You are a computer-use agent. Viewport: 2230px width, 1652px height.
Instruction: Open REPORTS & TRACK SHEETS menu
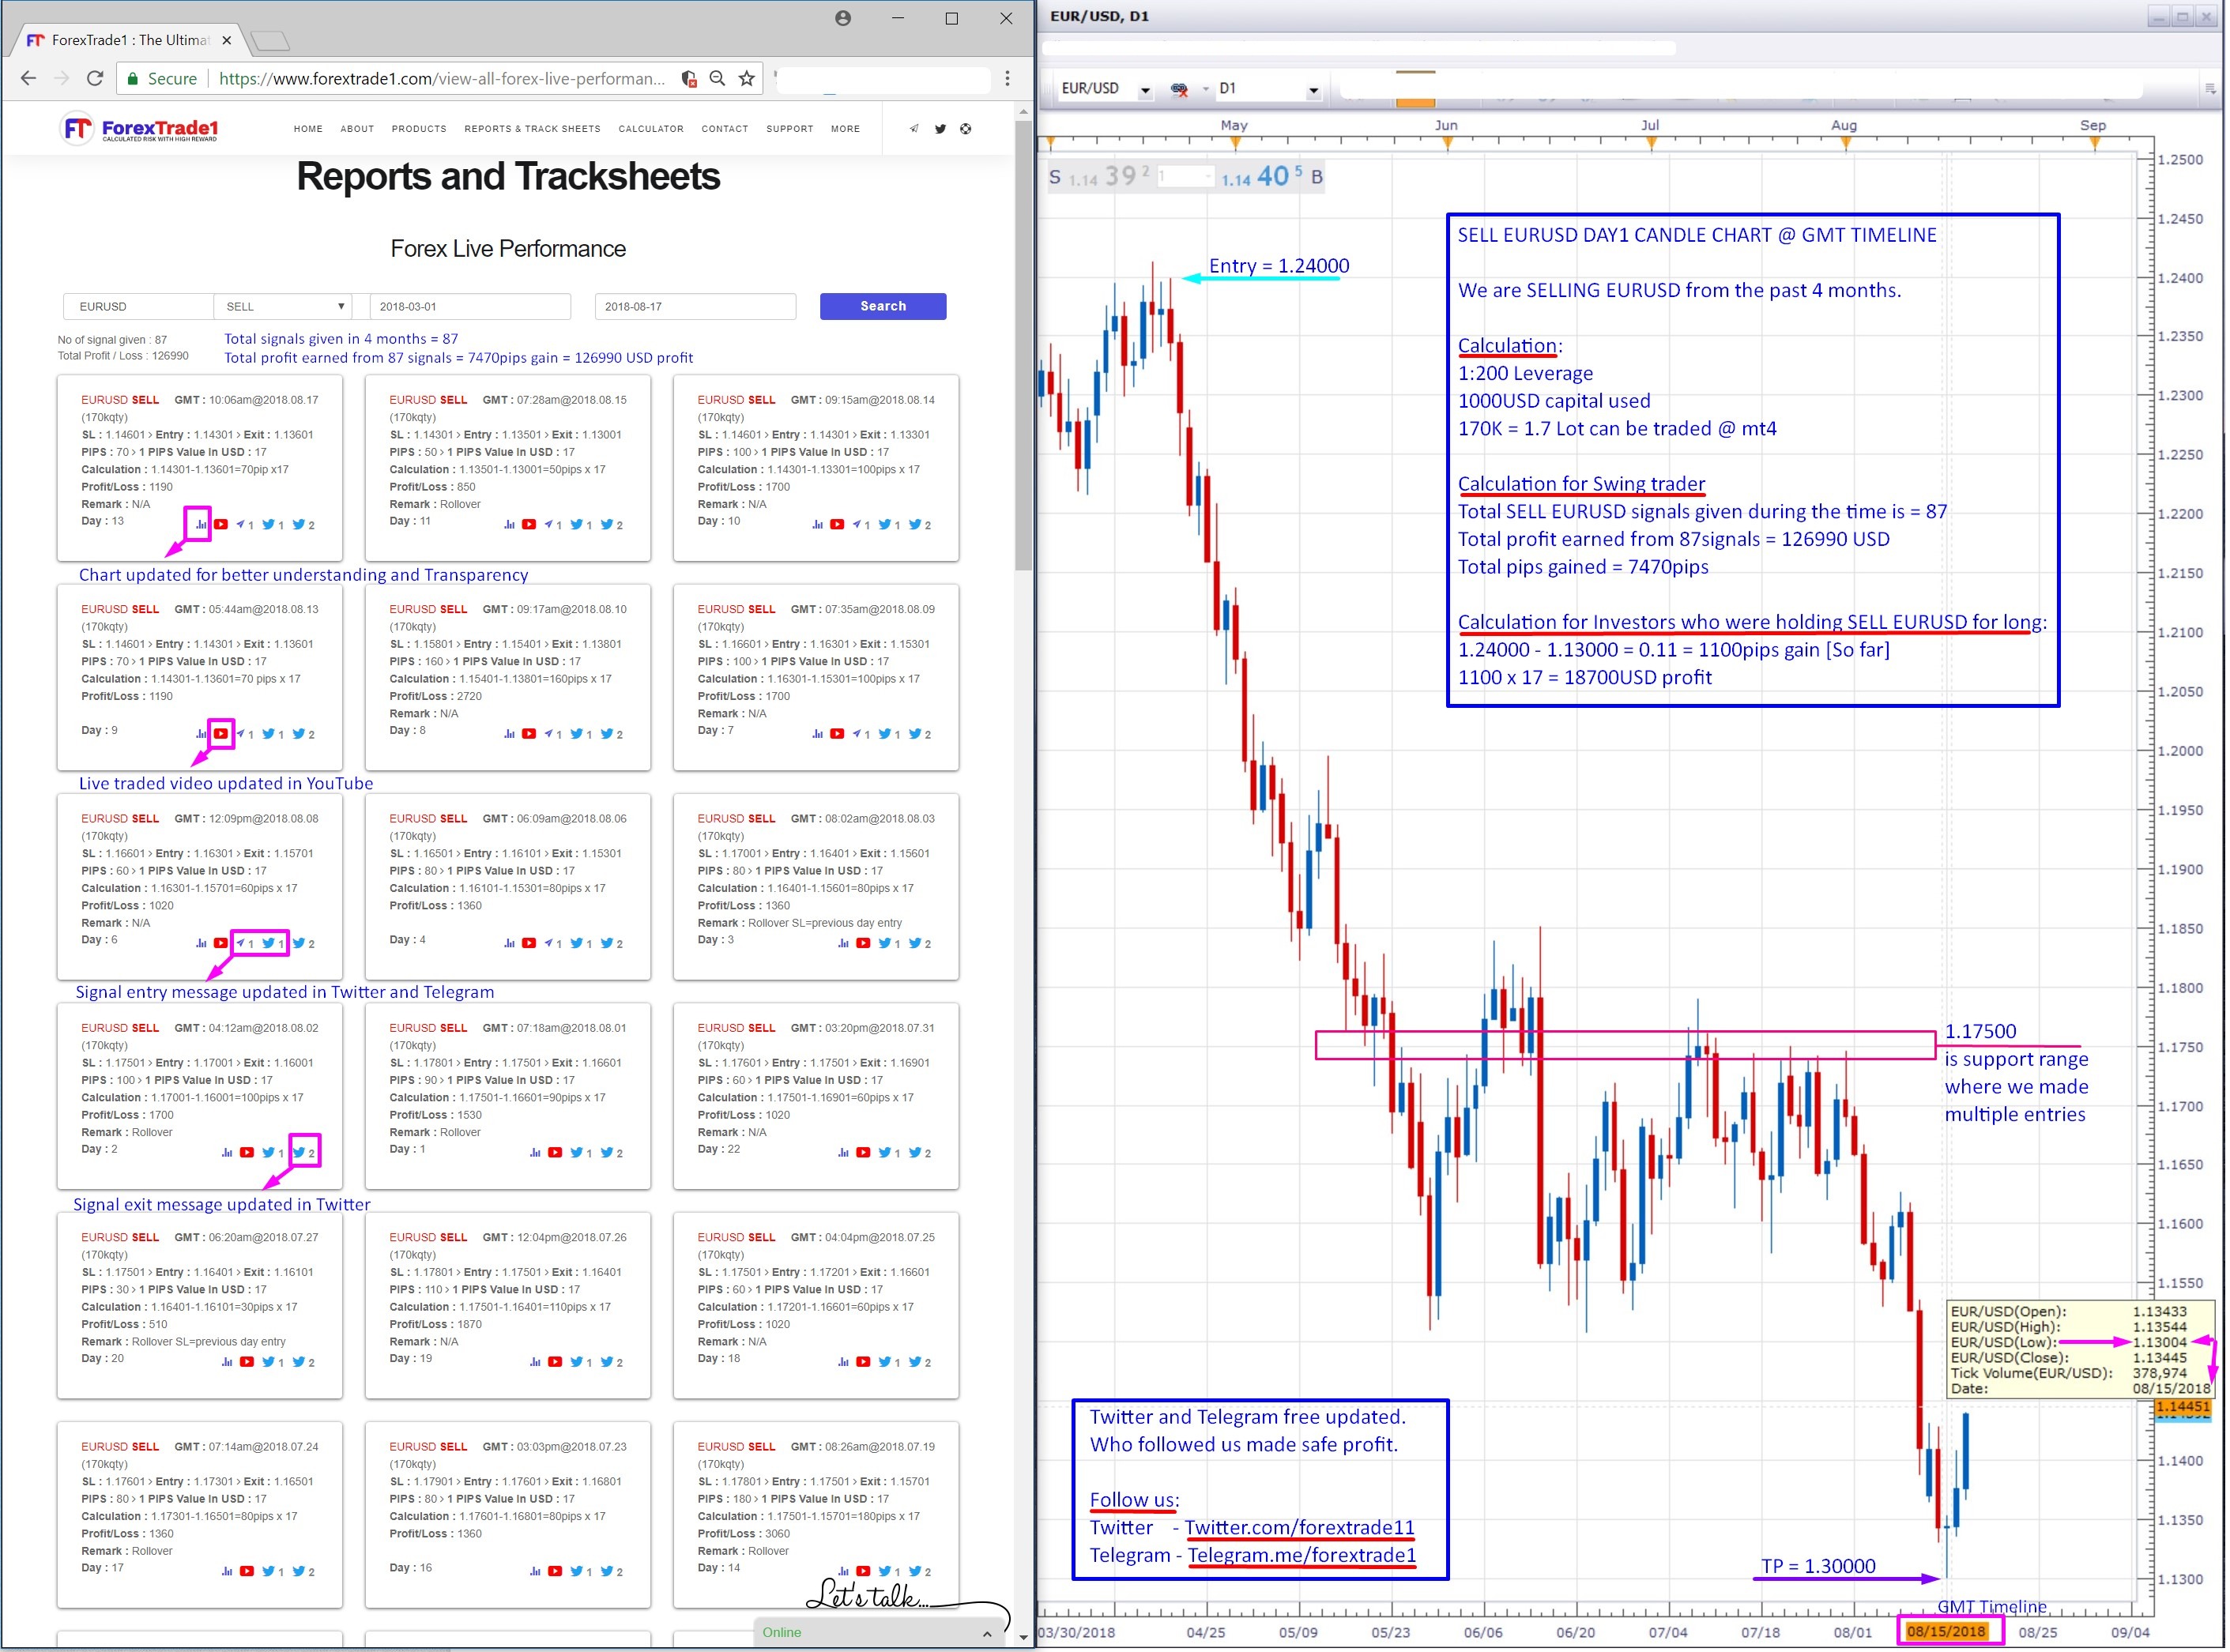(x=533, y=129)
